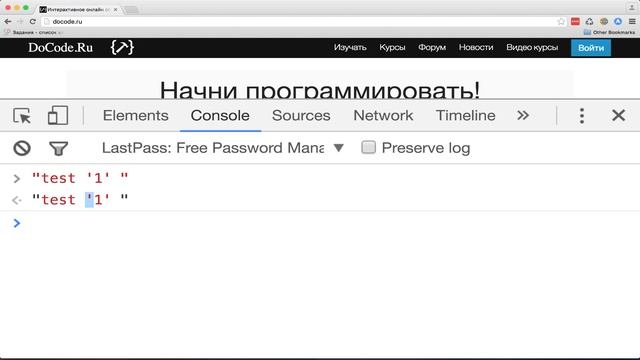640x360 pixels.
Task: Bookmark page with the star icon
Action: click(x=561, y=22)
